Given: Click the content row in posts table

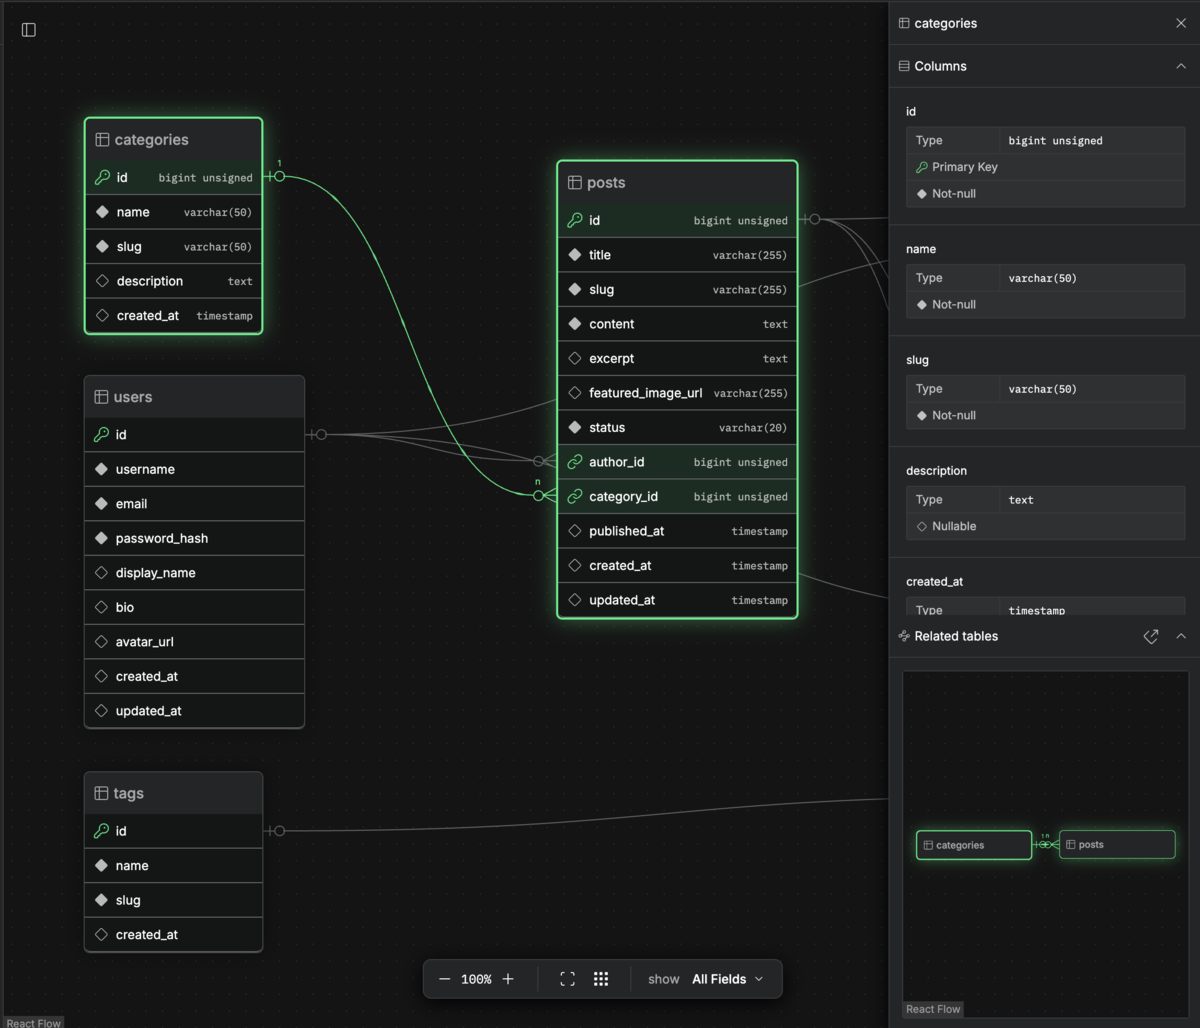Looking at the screenshot, I should 677,324.
